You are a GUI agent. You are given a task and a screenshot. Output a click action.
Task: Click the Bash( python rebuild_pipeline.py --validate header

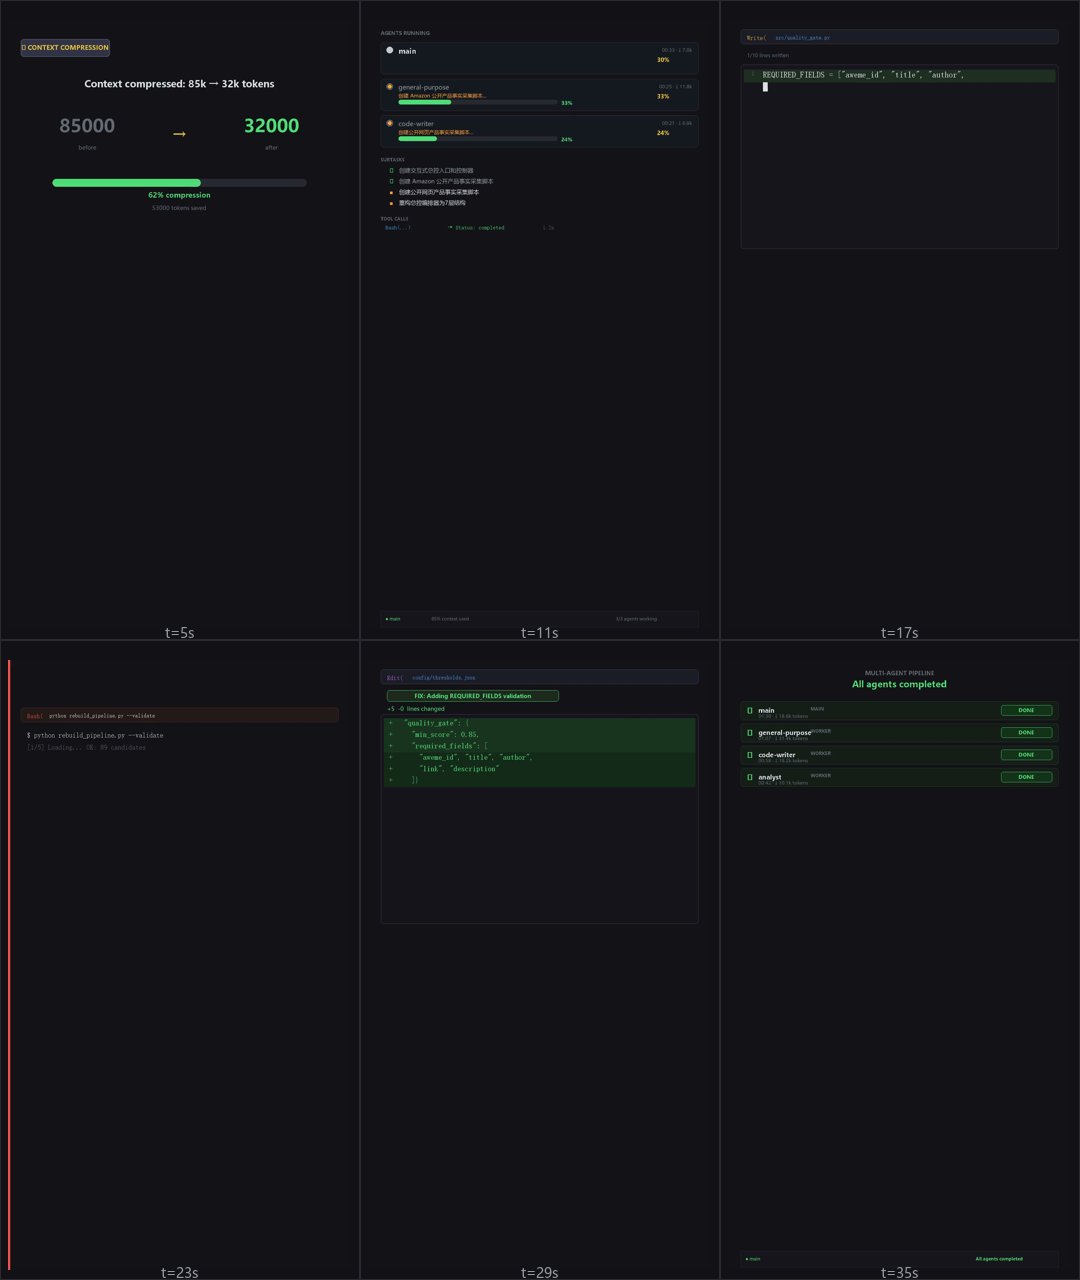[179, 715]
